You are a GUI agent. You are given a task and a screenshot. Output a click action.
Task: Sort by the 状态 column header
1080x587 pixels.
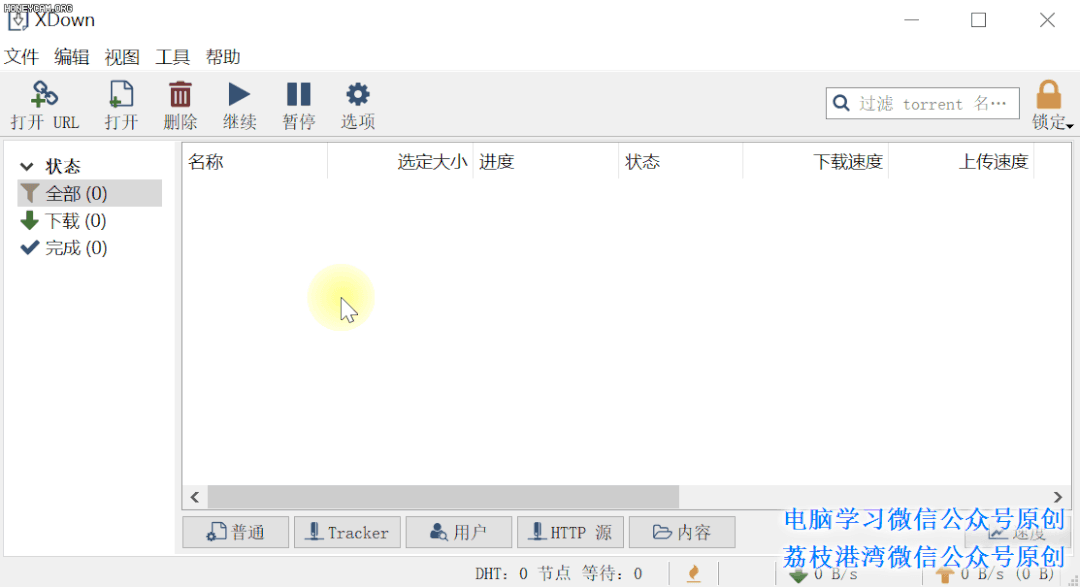[681, 162]
